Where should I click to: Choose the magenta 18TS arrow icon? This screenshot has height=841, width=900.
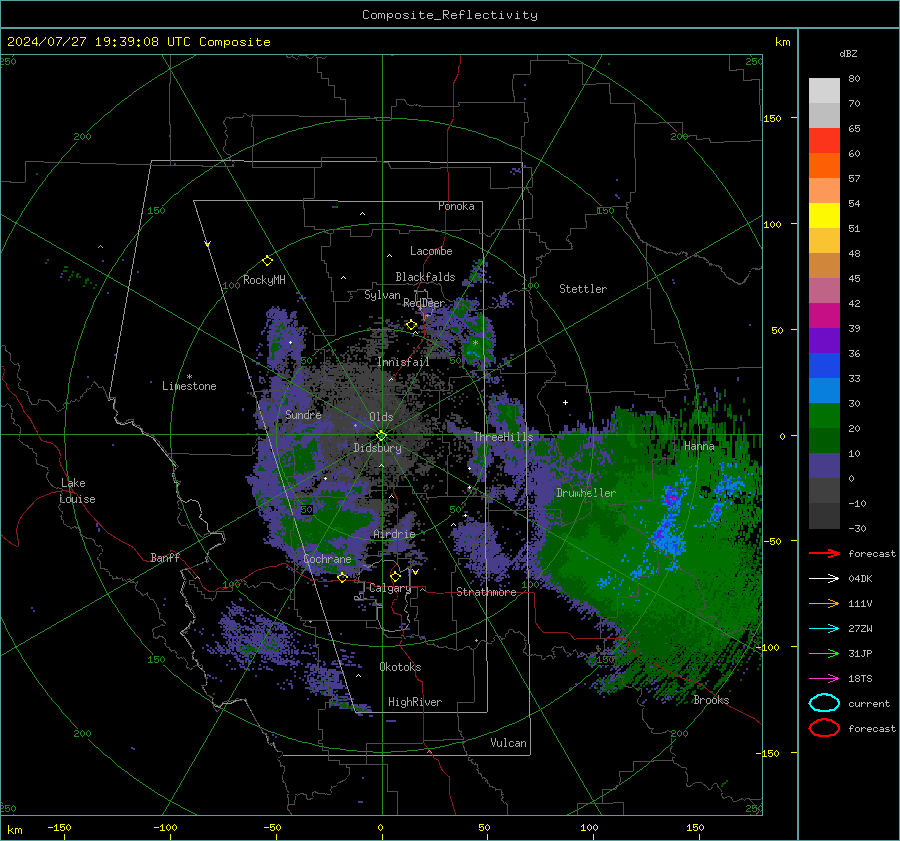click(x=824, y=679)
